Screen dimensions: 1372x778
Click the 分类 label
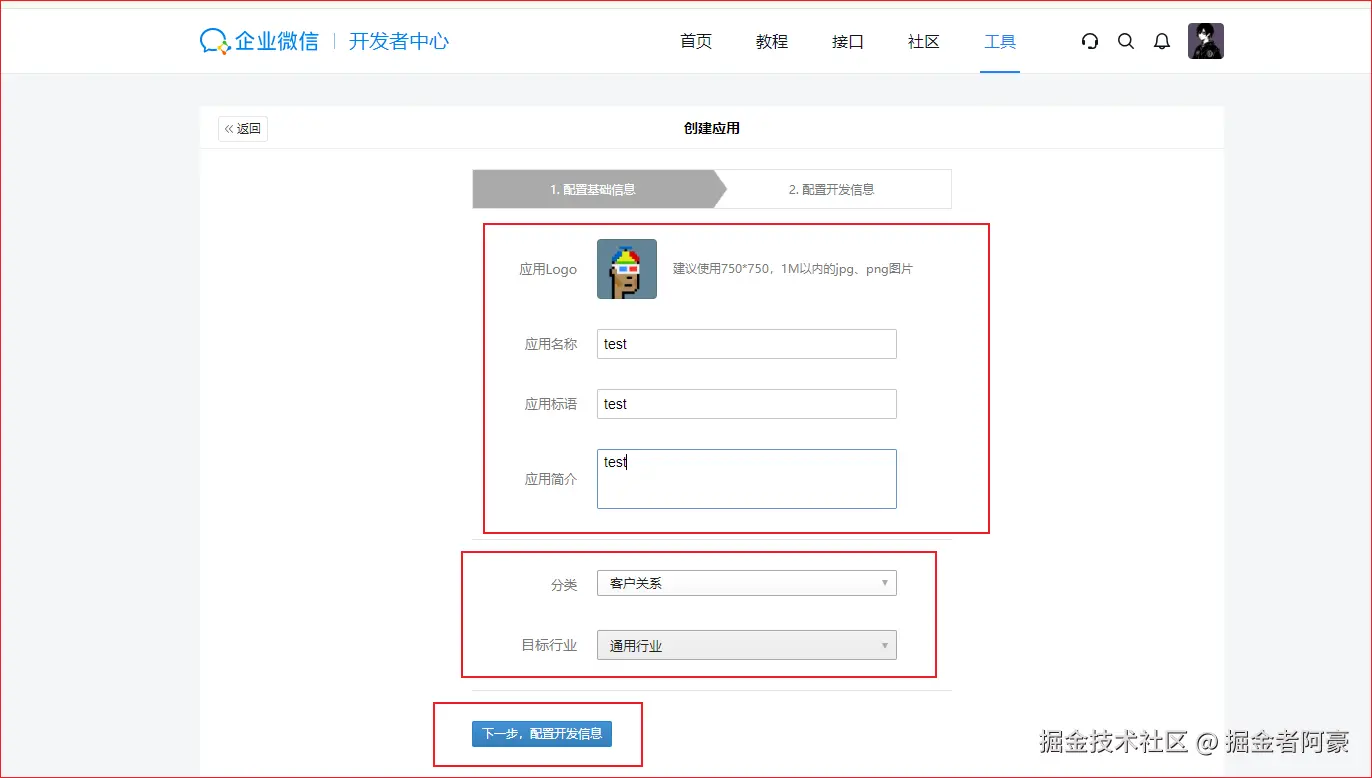[564, 585]
